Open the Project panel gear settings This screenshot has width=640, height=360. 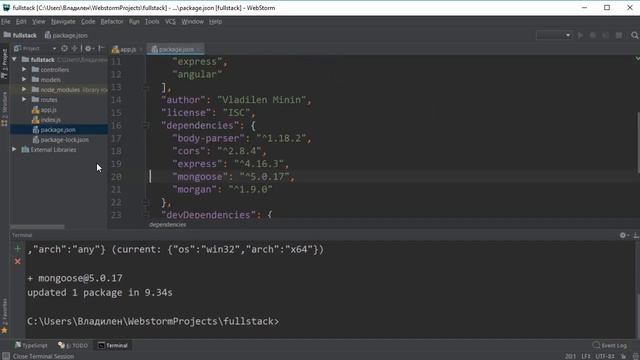click(x=89, y=49)
